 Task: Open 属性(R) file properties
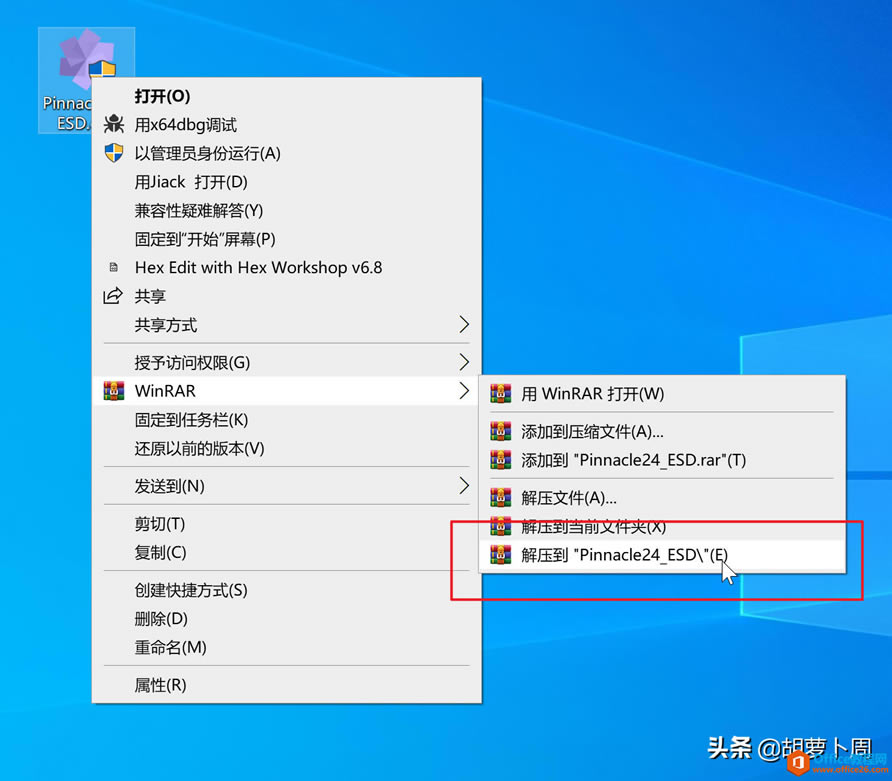pos(287,685)
